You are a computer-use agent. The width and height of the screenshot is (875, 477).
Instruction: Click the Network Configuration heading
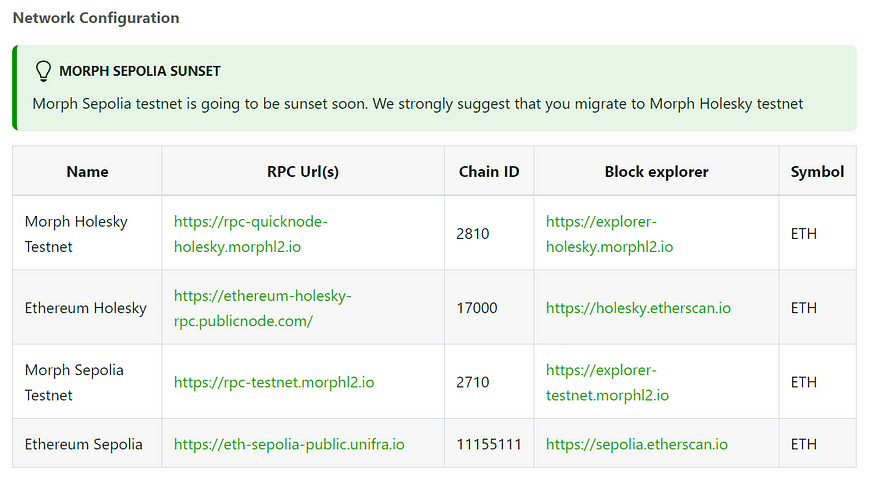(x=96, y=18)
